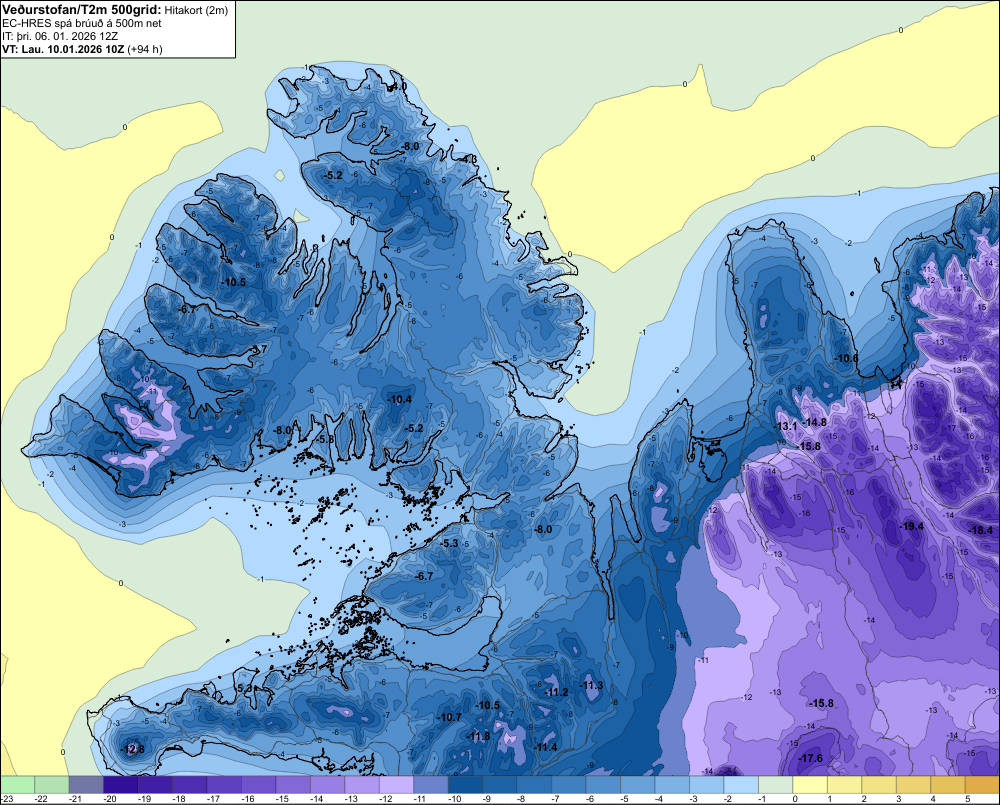1000x805 pixels.
Task: Select the legend swatch labeled -4
Action: (x=672, y=785)
